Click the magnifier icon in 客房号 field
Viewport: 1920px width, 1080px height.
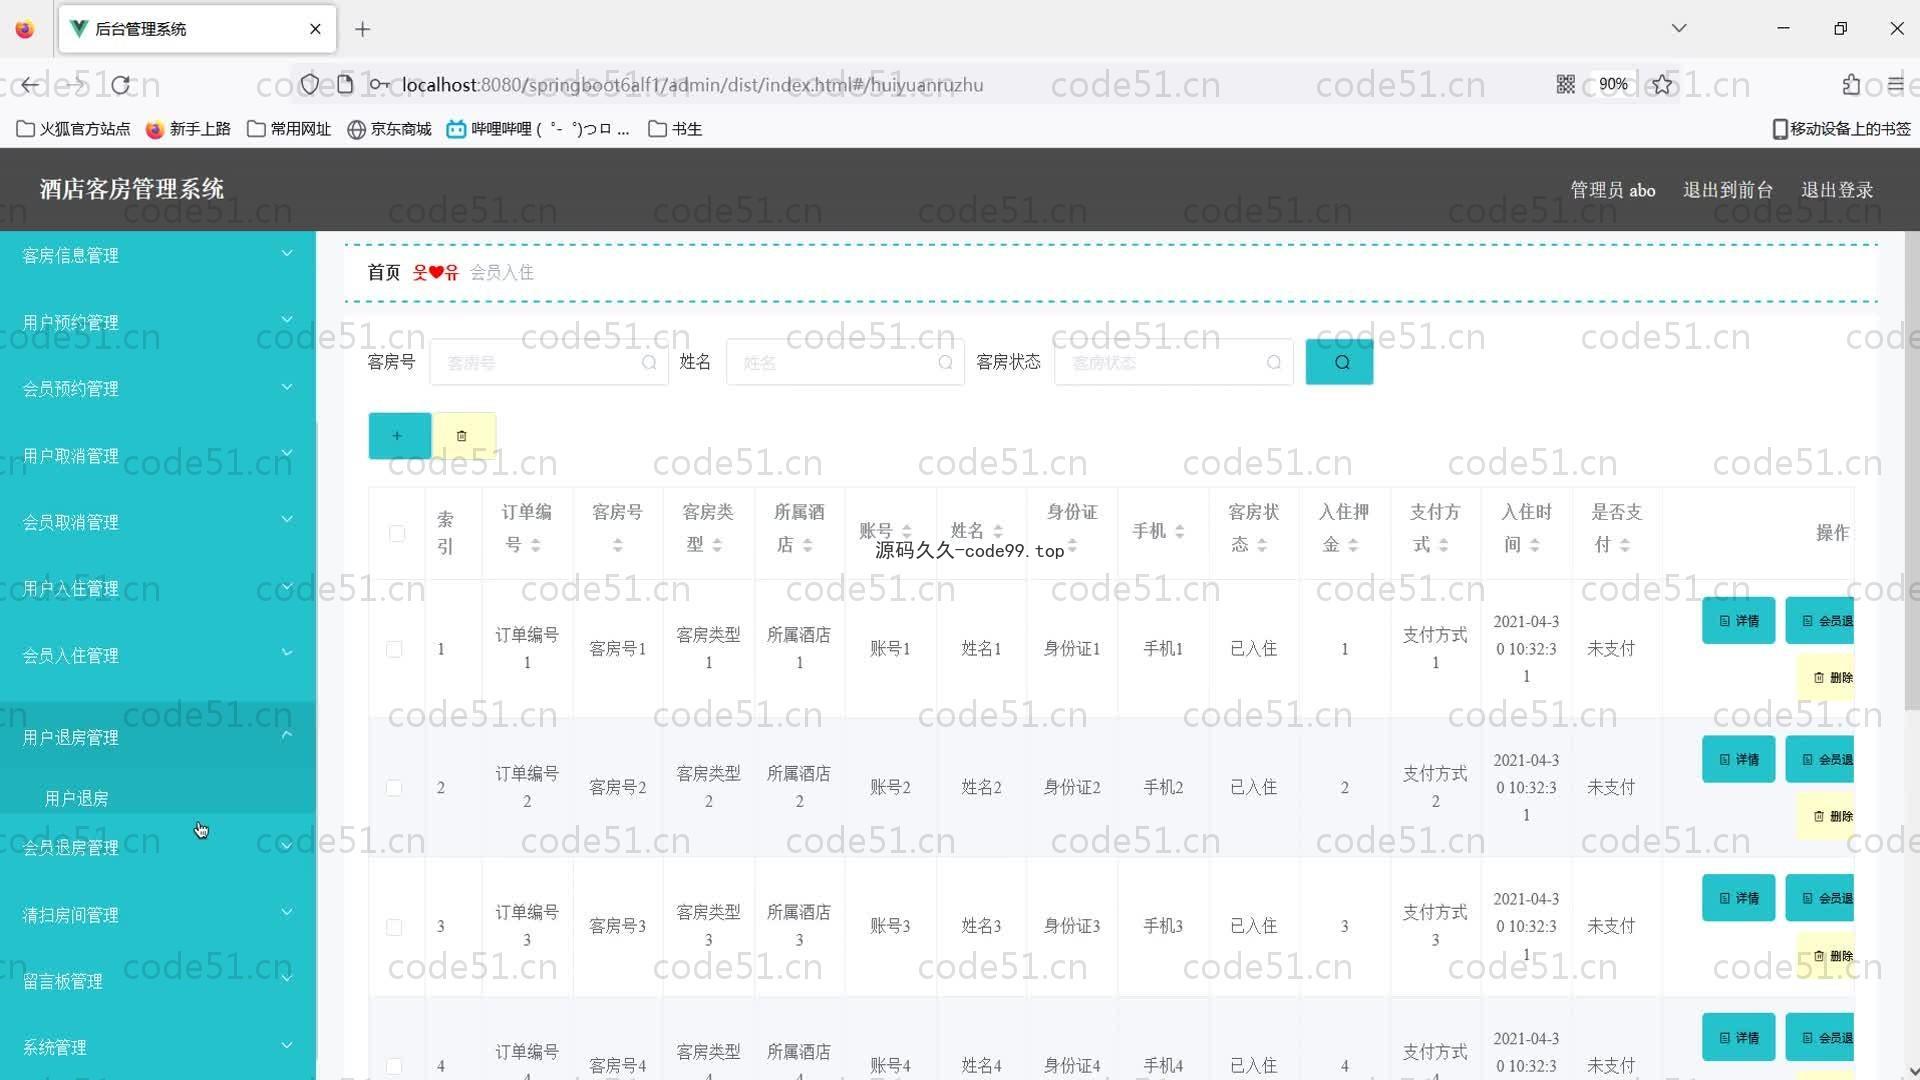tap(649, 363)
